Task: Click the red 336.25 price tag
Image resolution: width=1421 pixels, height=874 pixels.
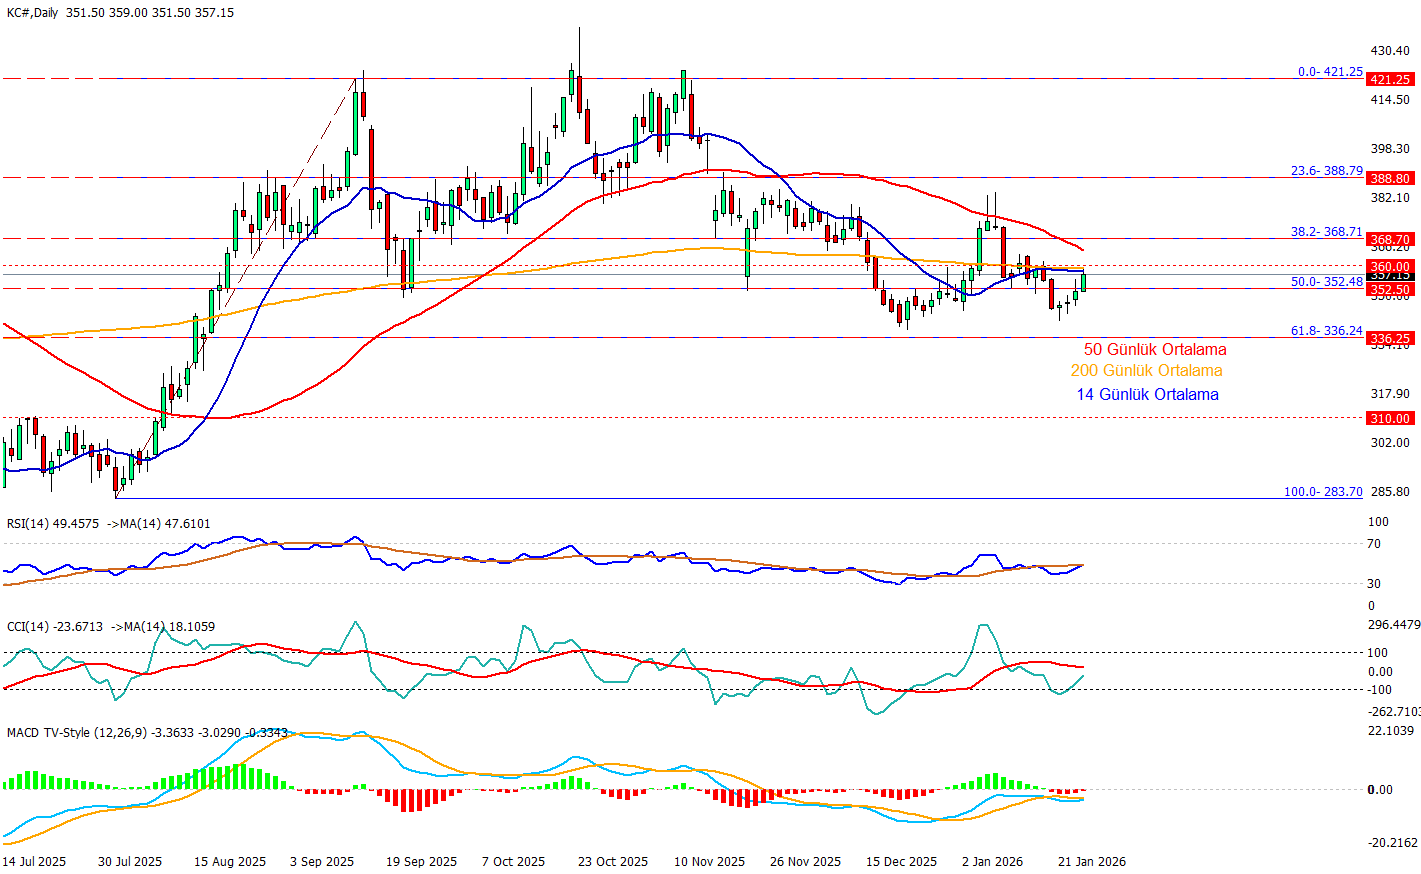Action: 1390,339
